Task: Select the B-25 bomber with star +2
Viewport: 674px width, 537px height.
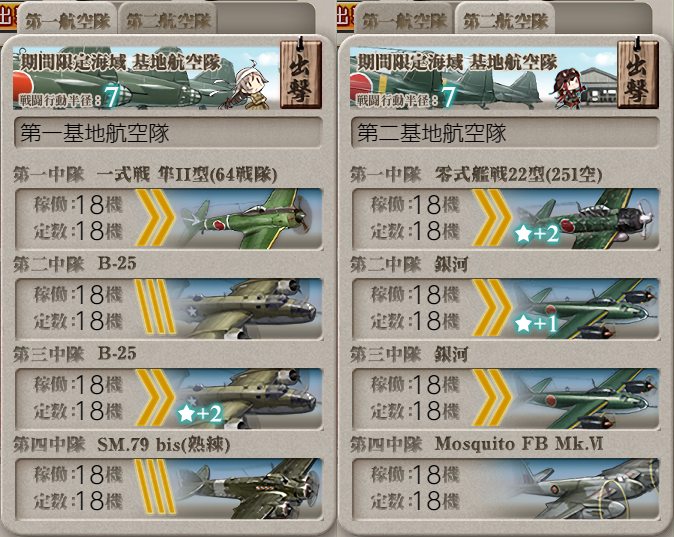Action: (x=247, y=399)
